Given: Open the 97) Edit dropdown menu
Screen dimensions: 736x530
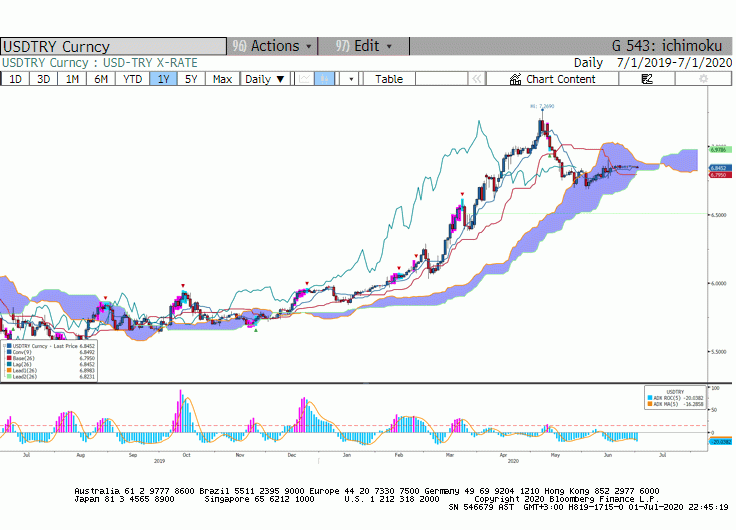Looking at the screenshot, I should click(364, 46).
